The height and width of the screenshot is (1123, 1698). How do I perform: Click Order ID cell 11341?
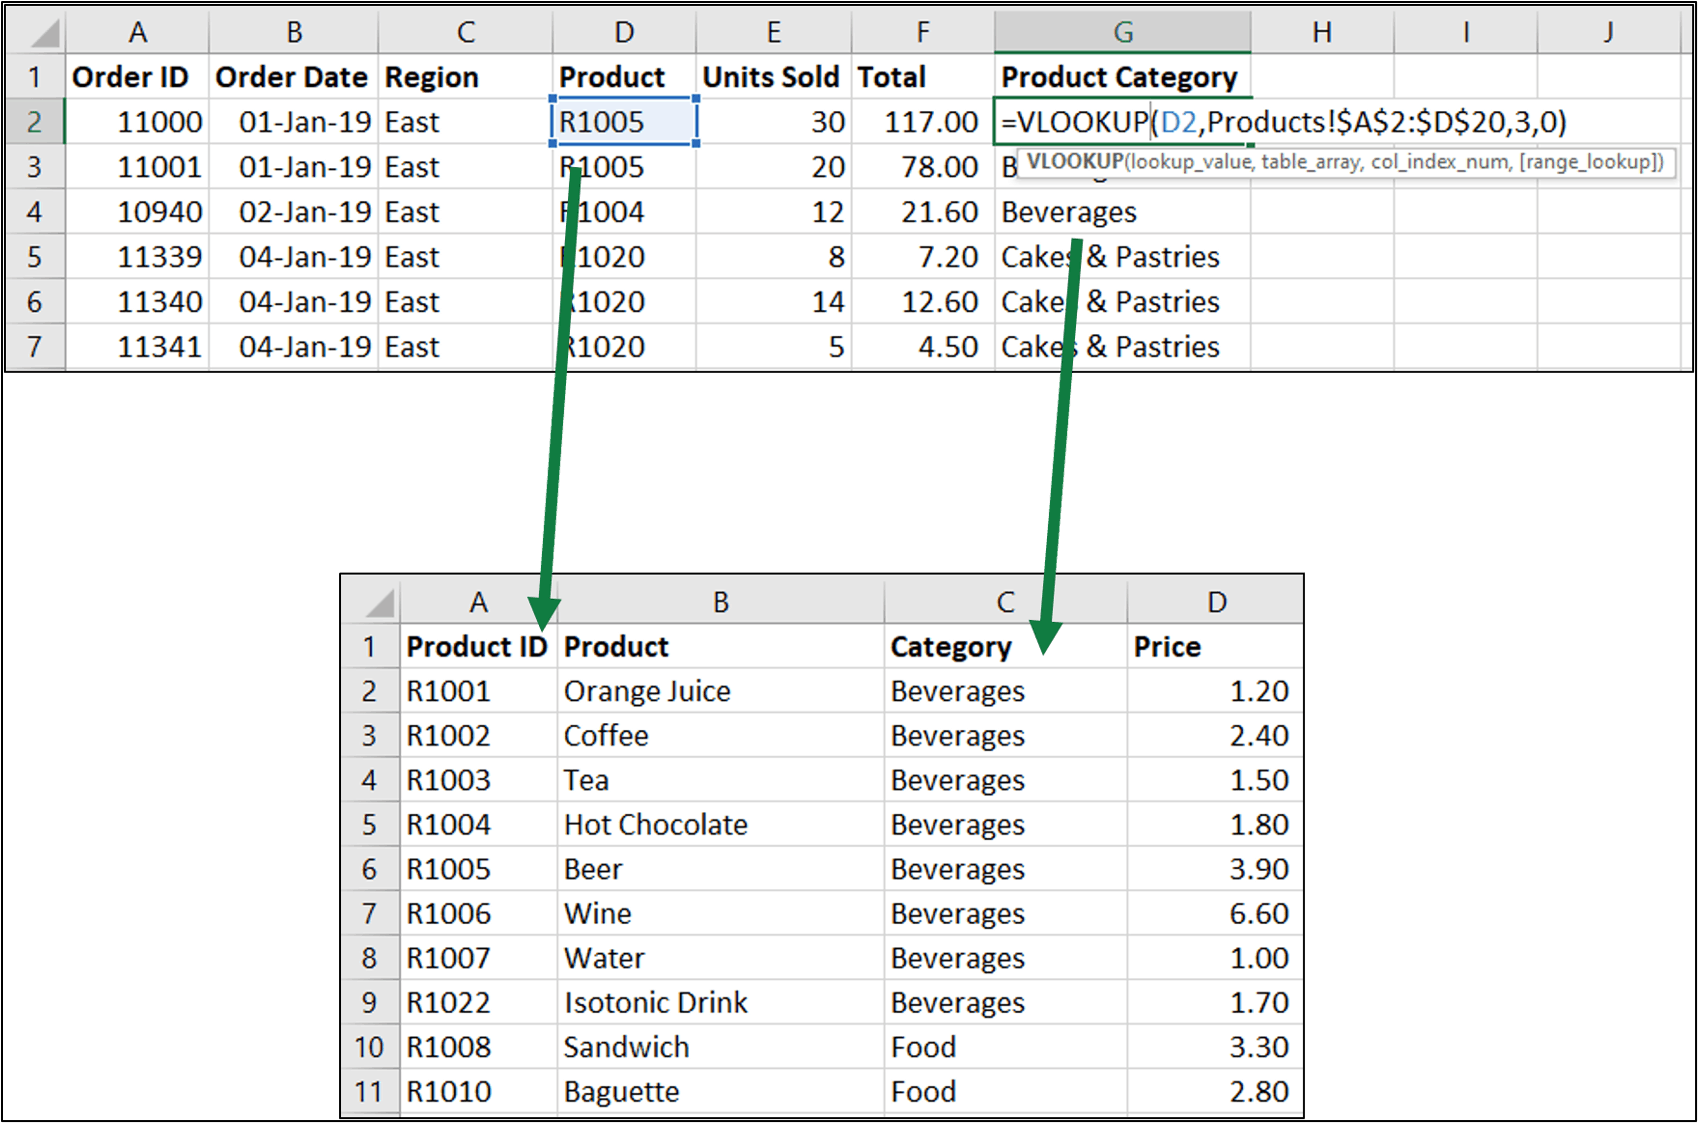(137, 347)
